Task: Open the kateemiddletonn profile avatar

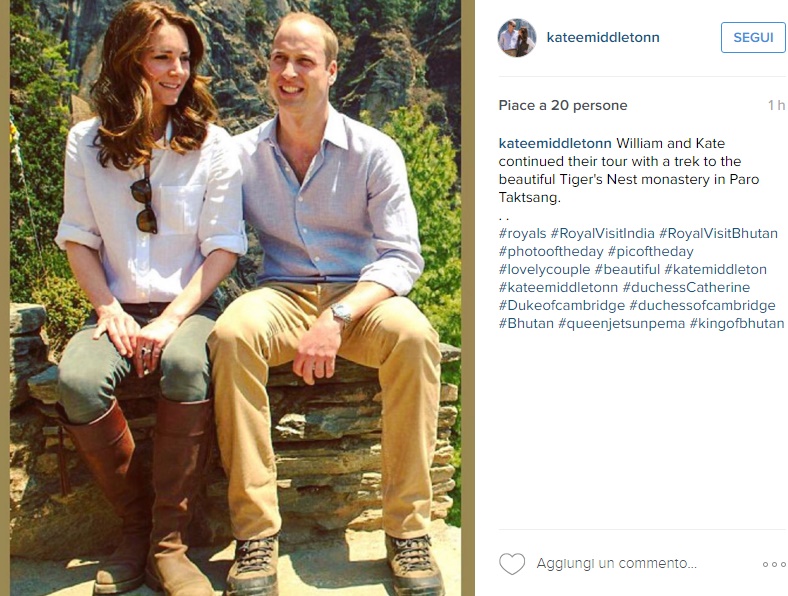Action: pyautogui.click(x=517, y=38)
